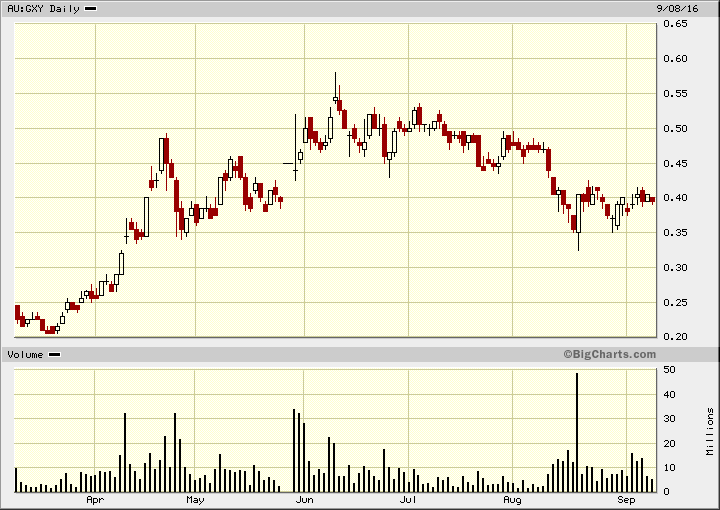Click the long-wick candlestick that gapped up just before the Jun gridline
Screen dimensions: 720x510
pyautogui.click(x=296, y=147)
